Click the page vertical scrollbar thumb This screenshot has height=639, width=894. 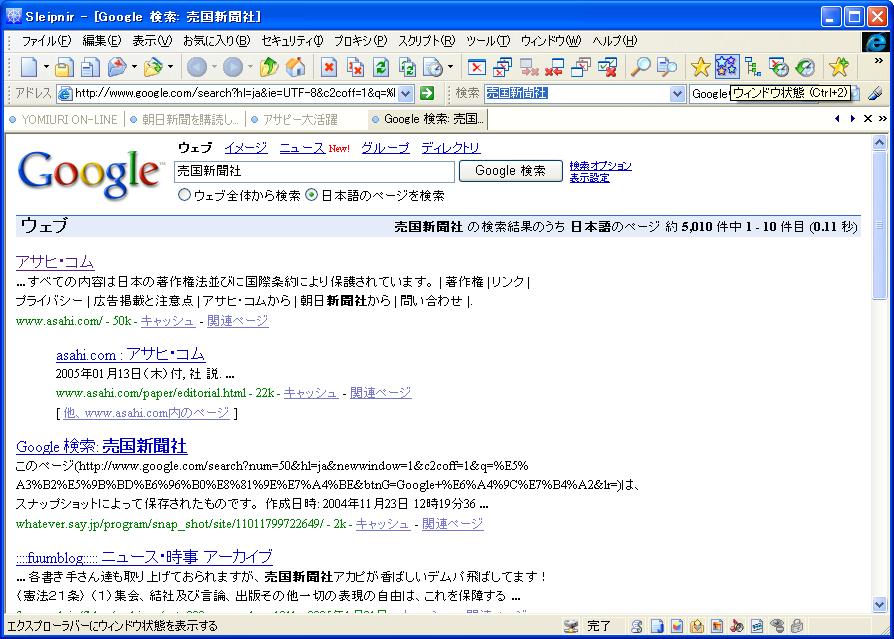point(879,225)
